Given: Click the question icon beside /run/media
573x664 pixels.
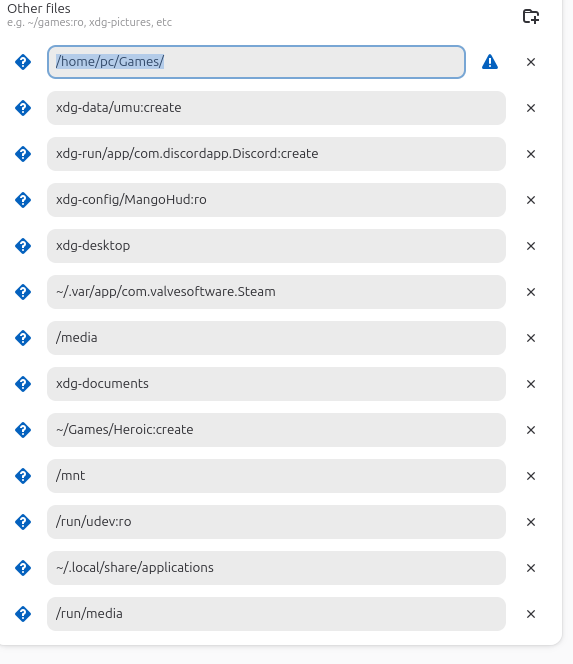Looking at the screenshot, I should [23, 614].
